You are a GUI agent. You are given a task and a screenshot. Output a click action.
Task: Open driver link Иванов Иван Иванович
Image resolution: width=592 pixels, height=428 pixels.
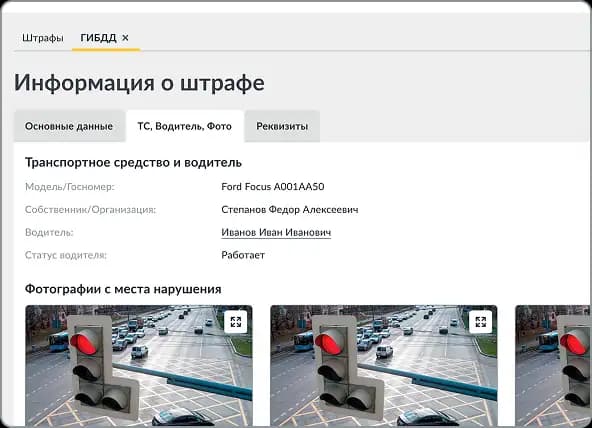276,232
